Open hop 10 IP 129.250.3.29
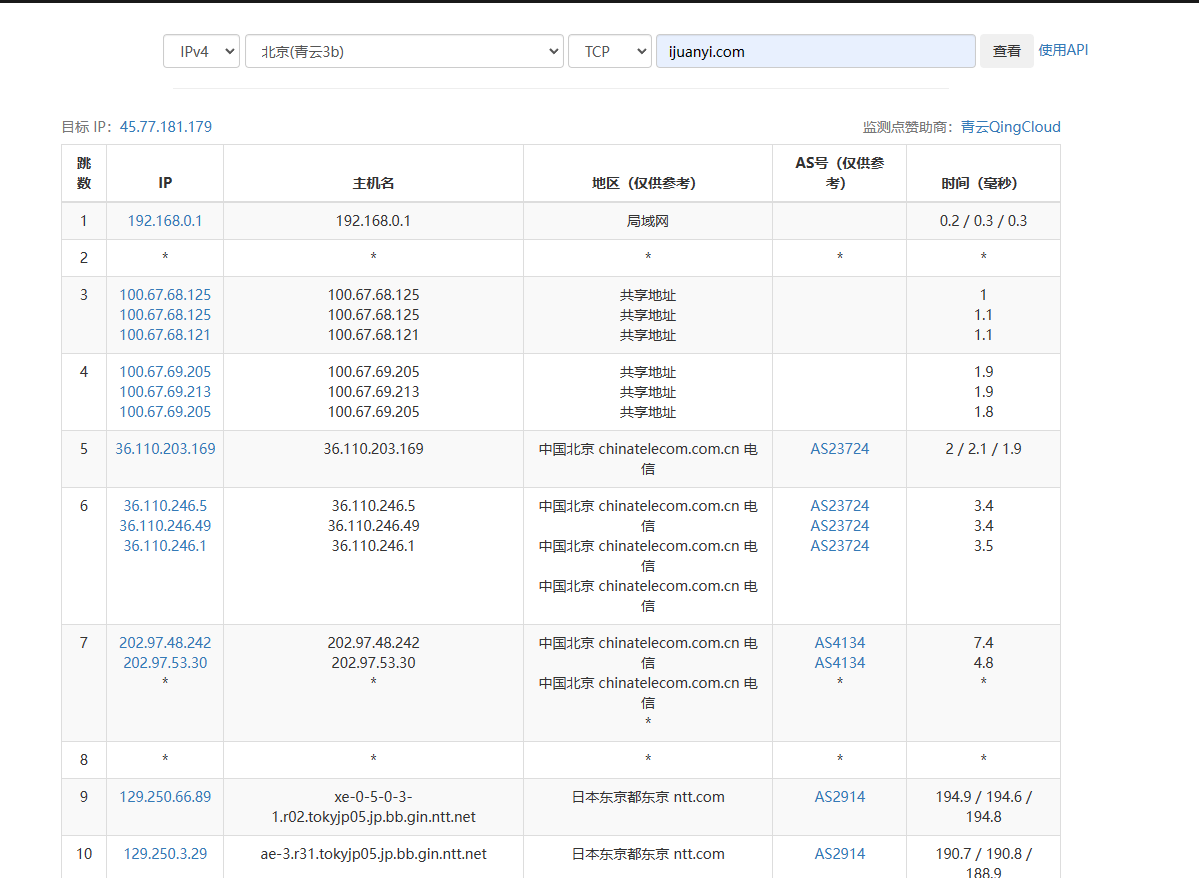 [165, 854]
